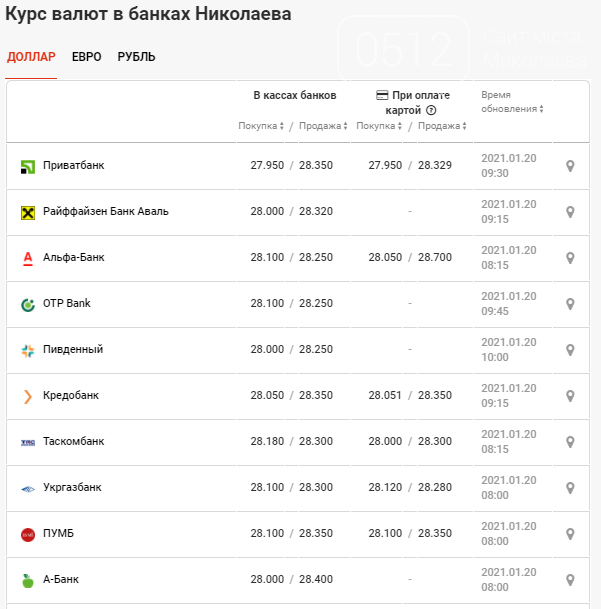This screenshot has height=609, width=601.
Task: Click the help question mark near 'При оплате картой'
Action: 431,111
